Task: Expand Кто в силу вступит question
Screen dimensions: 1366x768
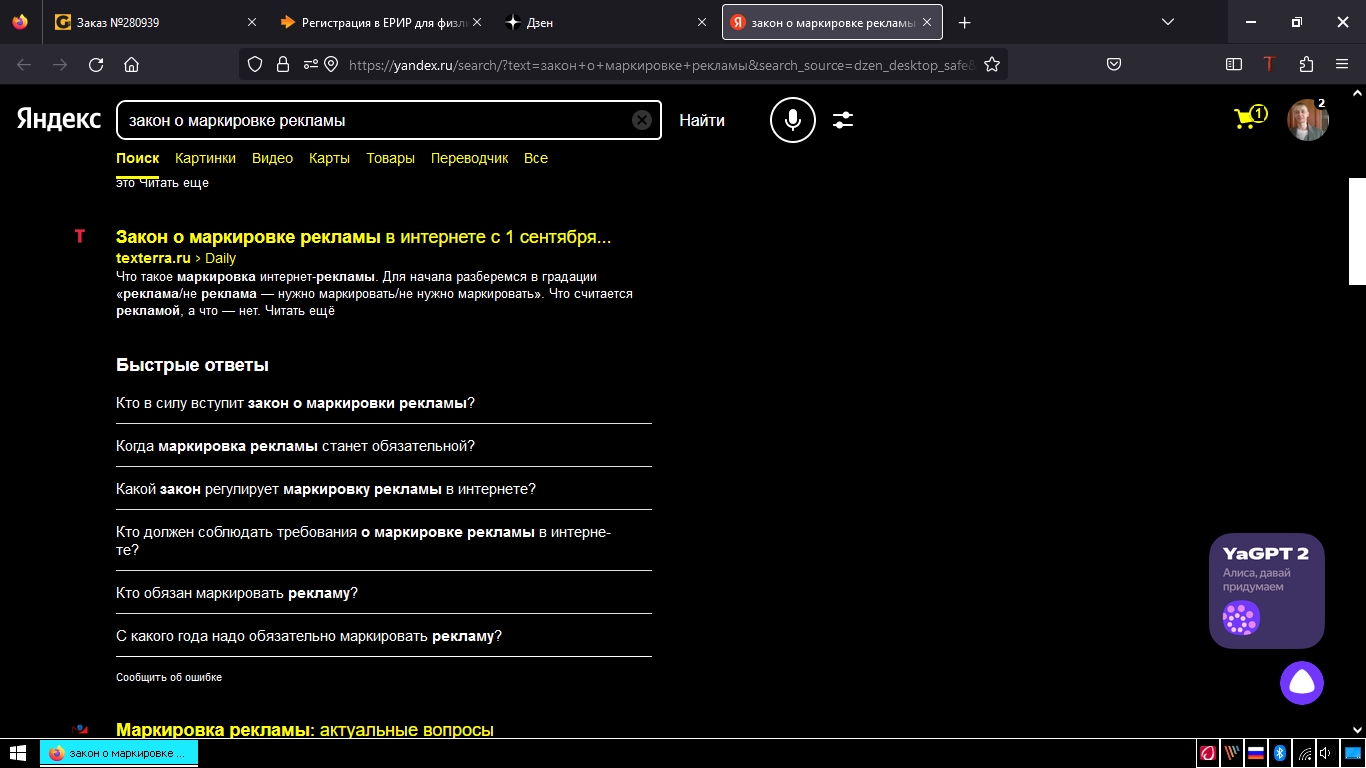Action: click(x=383, y=403)
